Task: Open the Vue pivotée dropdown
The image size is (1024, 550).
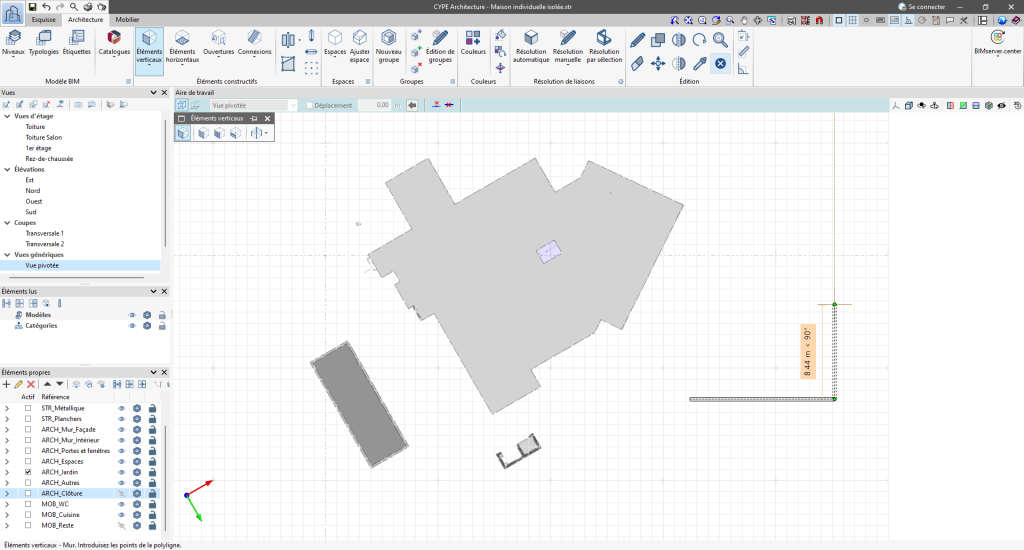Action: click(x=292, y=105)
